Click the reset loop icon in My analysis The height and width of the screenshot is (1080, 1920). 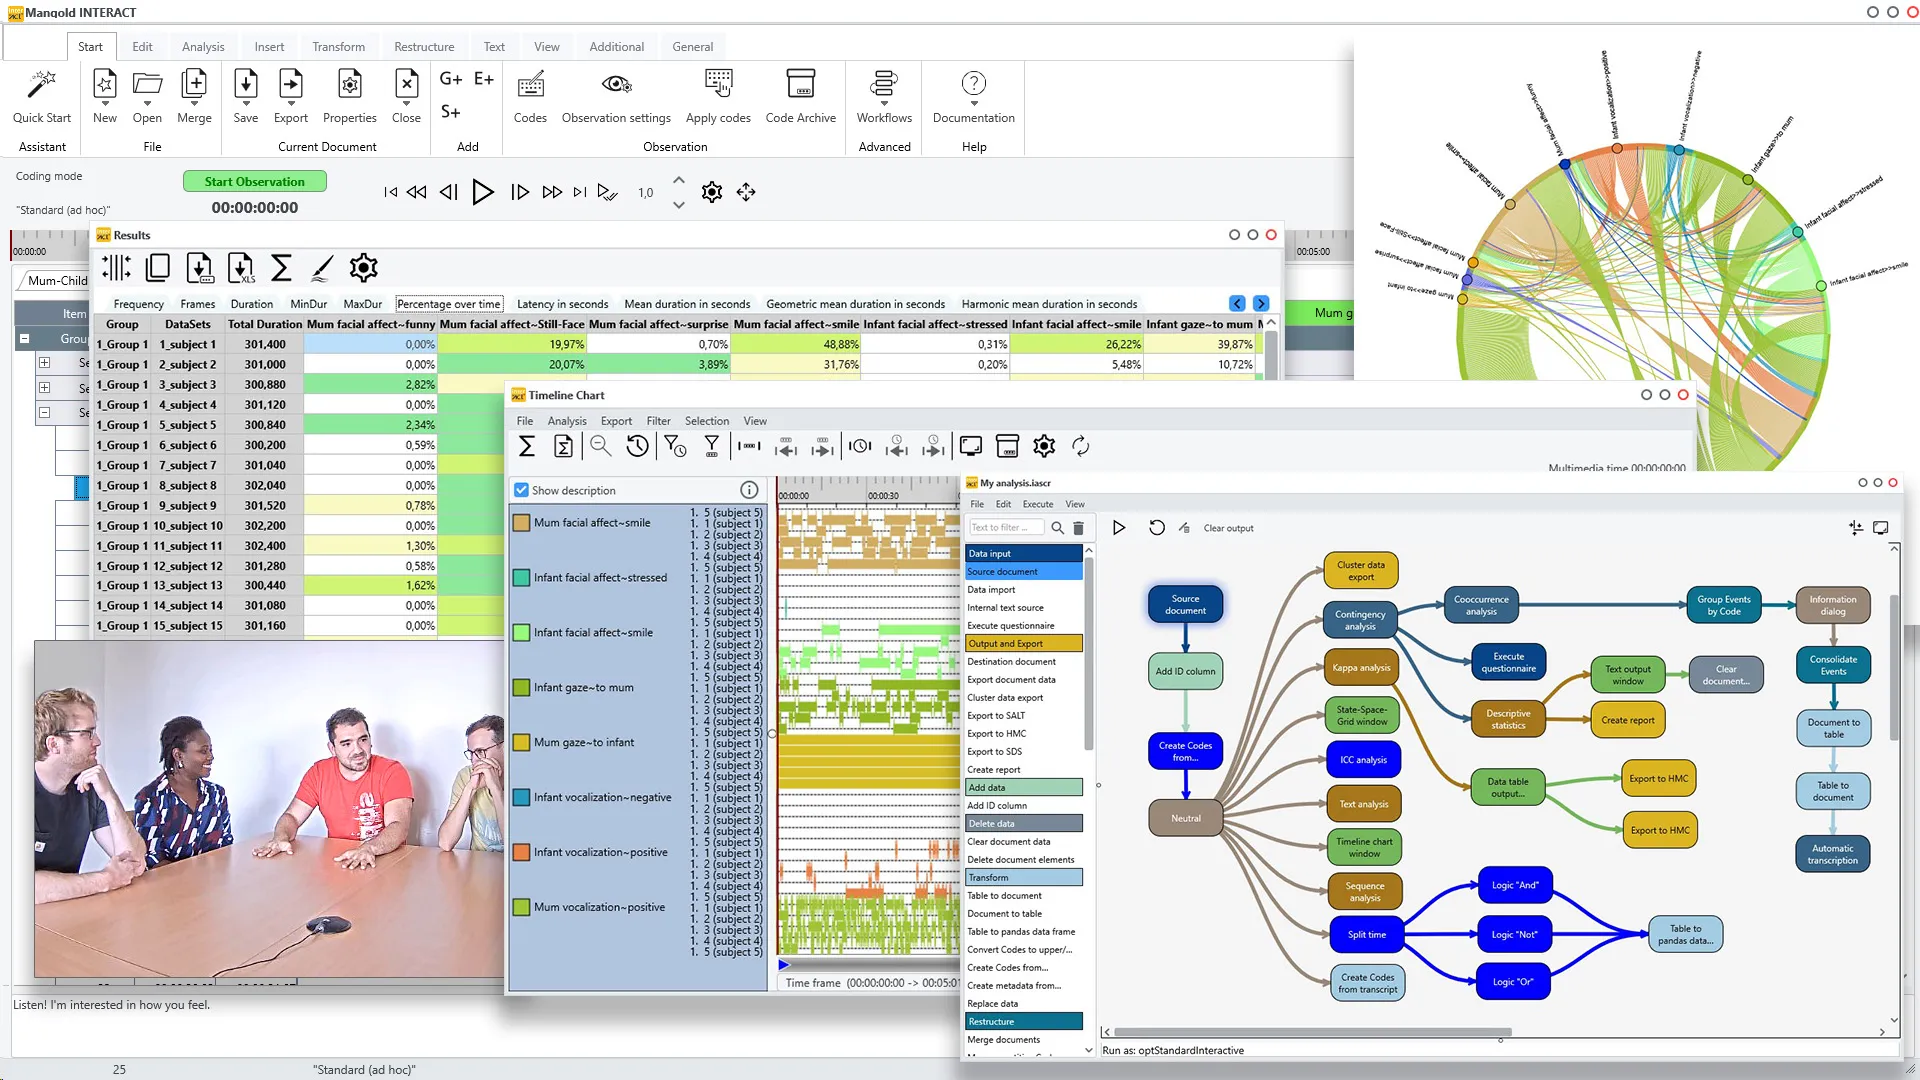[1157, 528]
